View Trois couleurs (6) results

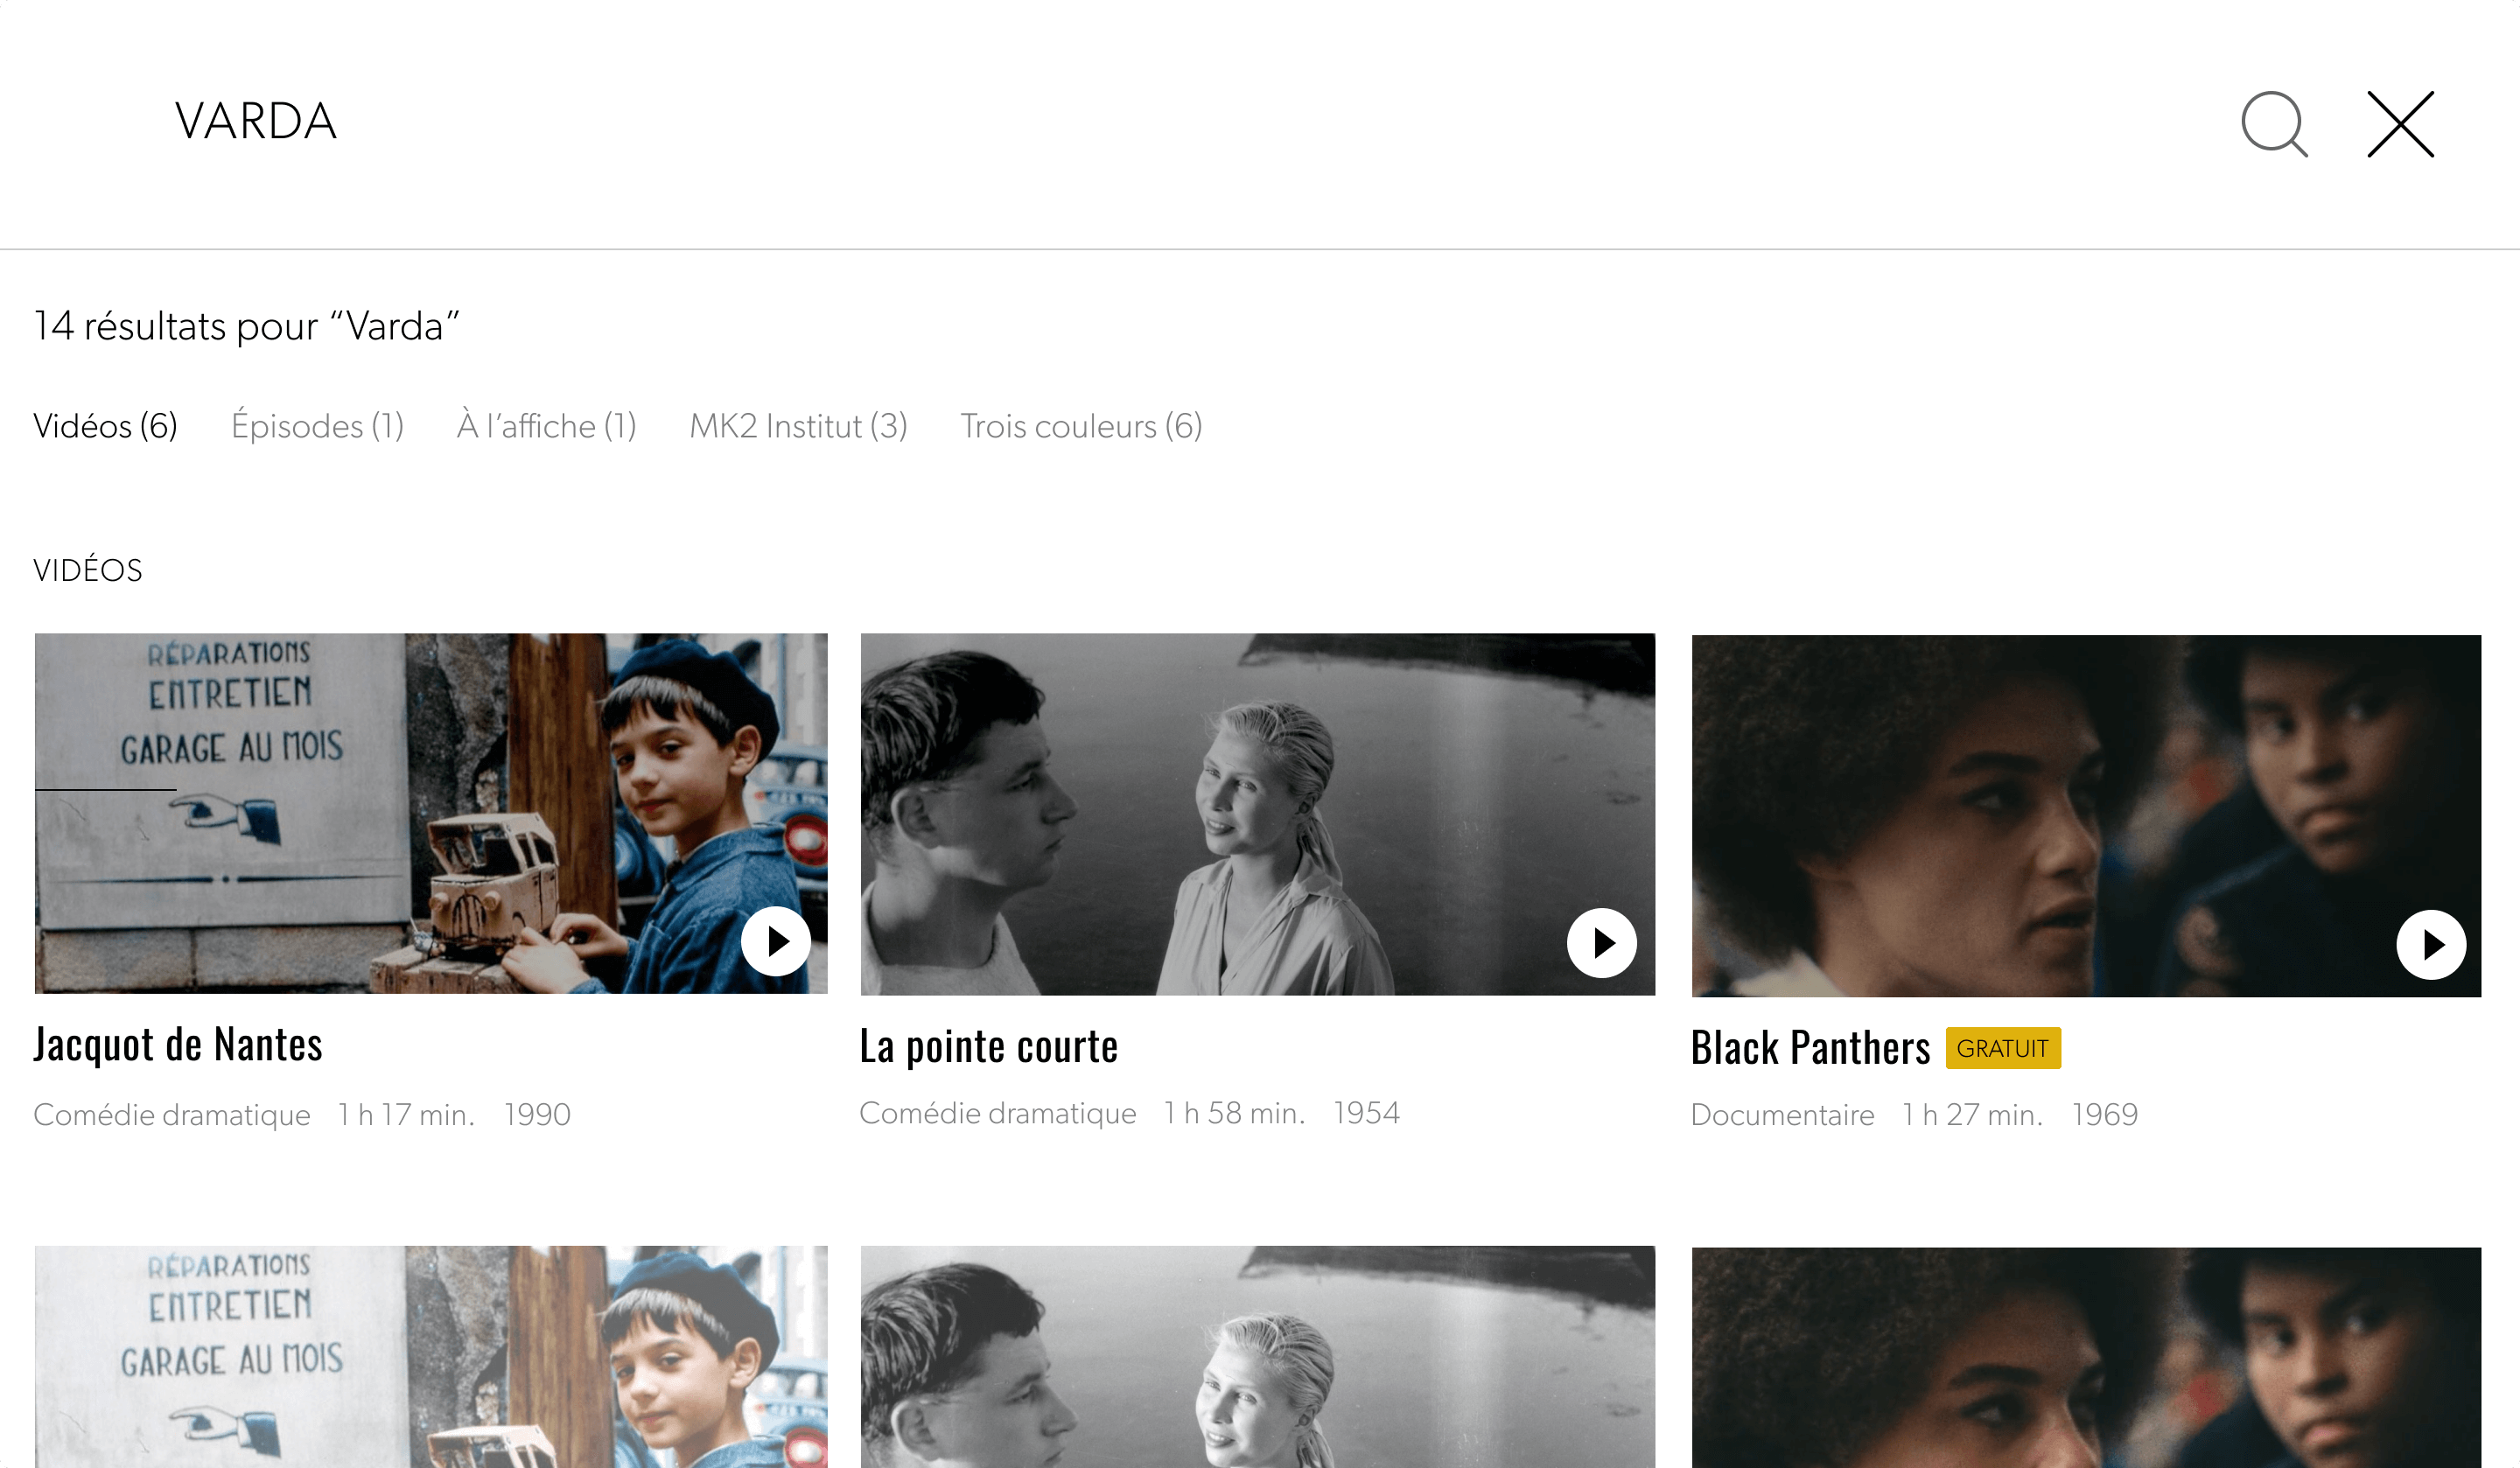pyautogui.click(x=1081, y=426)
